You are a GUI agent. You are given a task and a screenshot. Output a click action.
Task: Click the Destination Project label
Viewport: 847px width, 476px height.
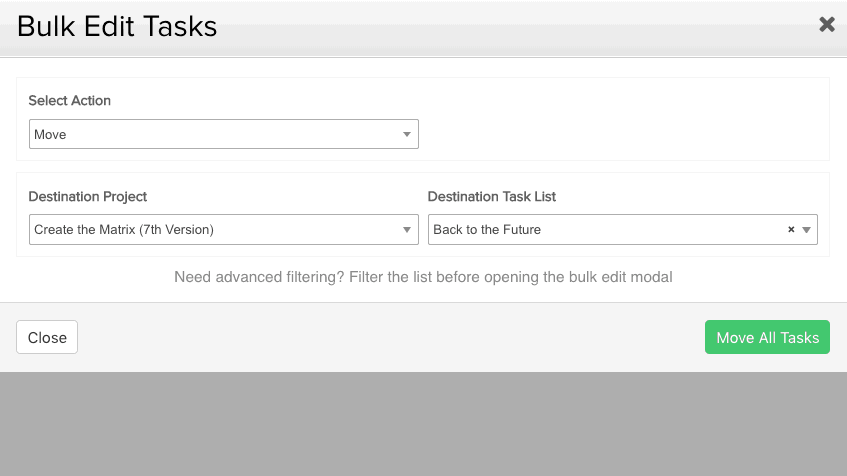tap(88, 197)
